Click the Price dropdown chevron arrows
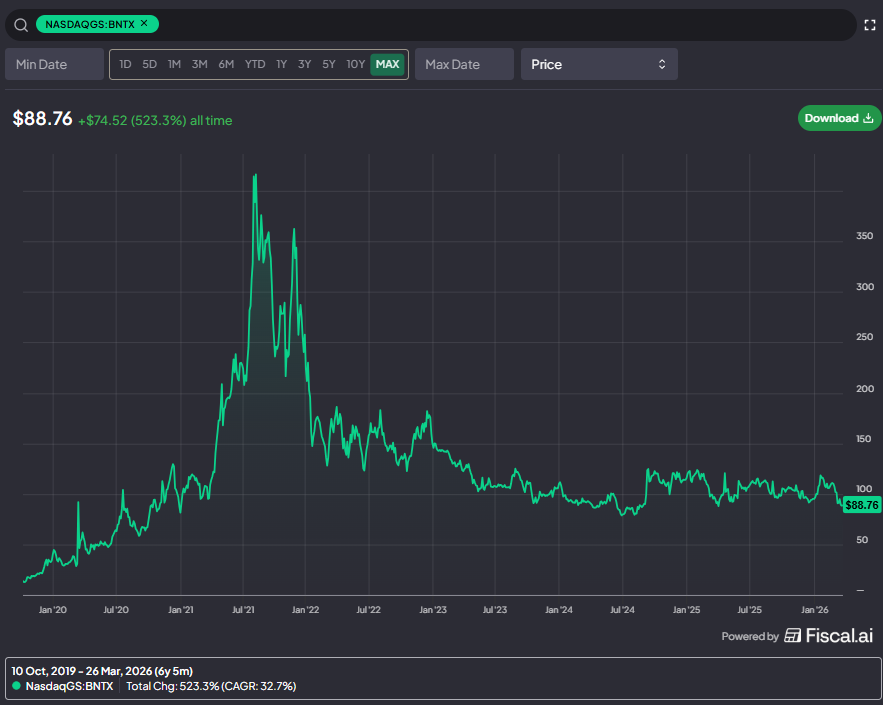The image size is (883, 705). point(662,64)
